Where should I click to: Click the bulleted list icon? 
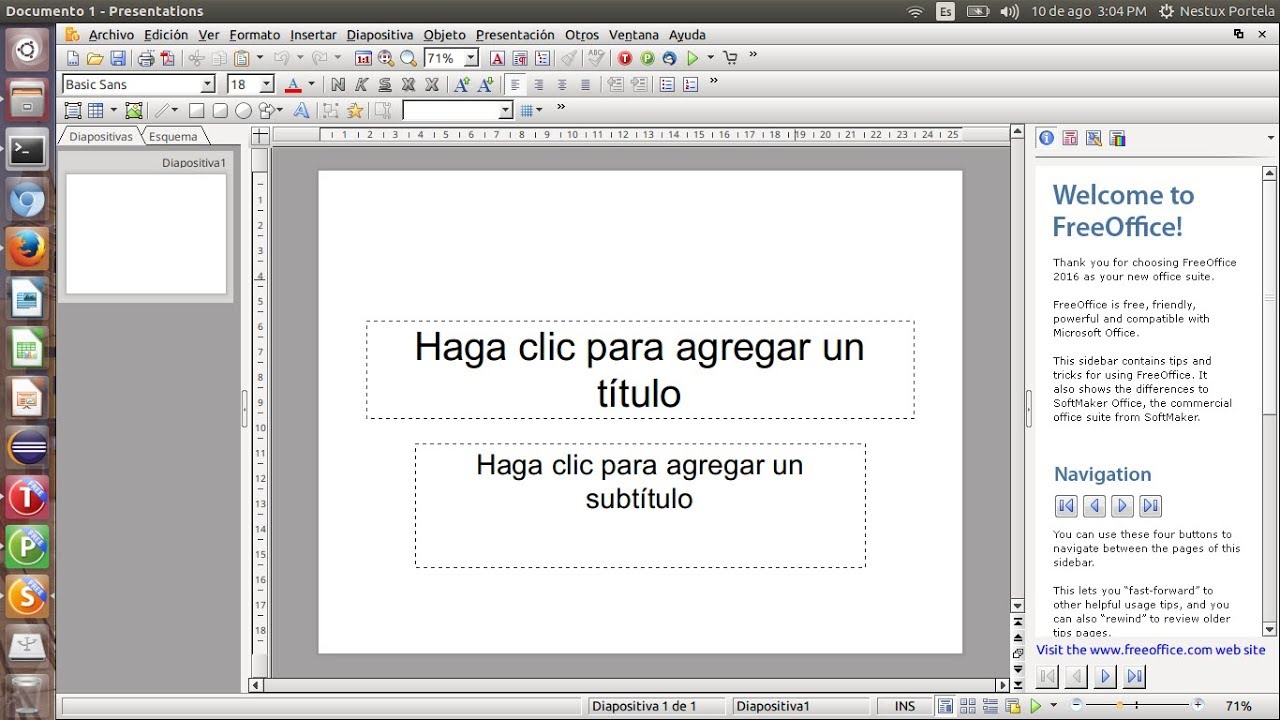[x=667, y=84]
